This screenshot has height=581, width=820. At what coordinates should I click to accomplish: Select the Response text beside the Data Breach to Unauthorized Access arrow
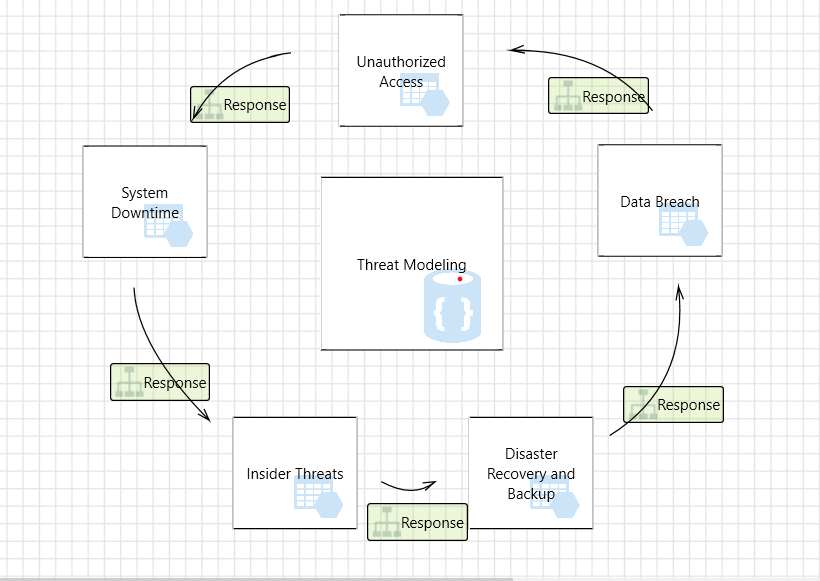614,97
